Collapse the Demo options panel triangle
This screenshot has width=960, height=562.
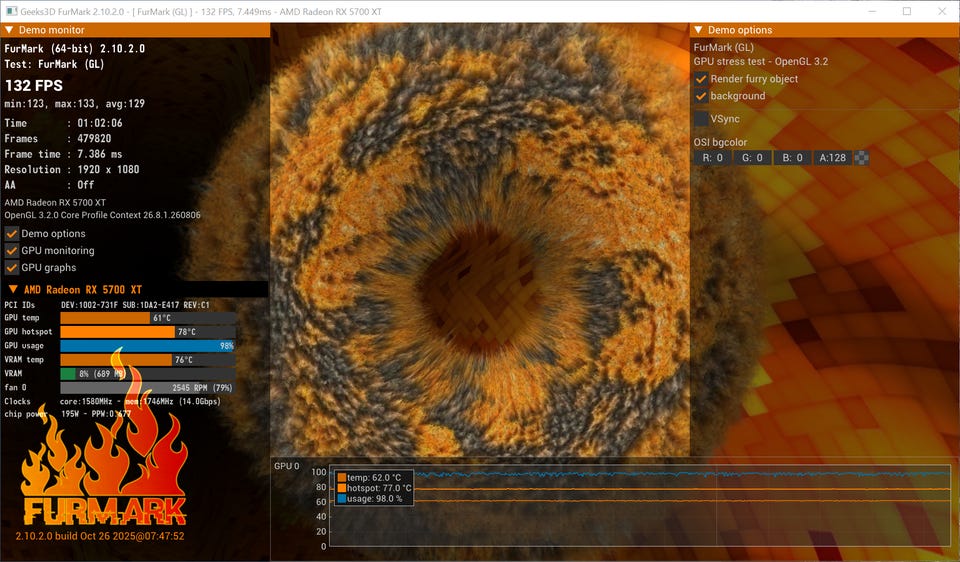point(699,30)
